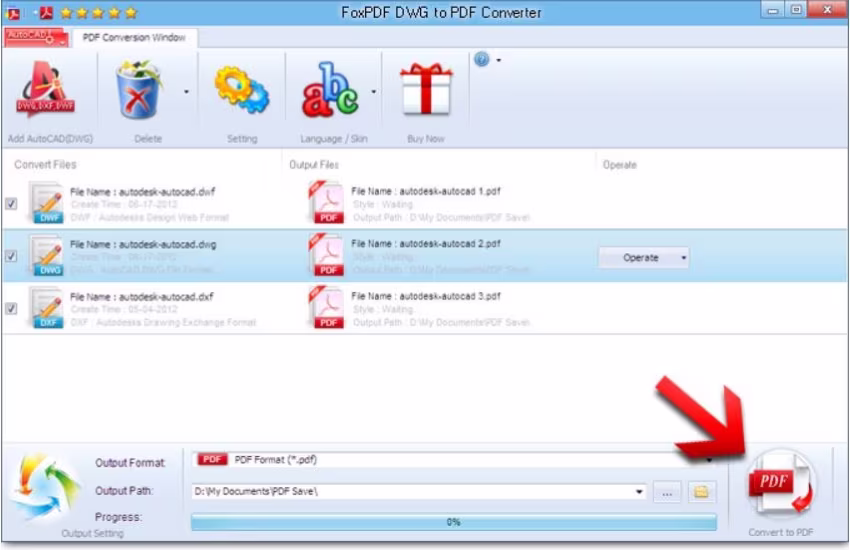Image resolution: width=850 pixels, height=550 pixels.
Task: Uncheck the autodesk-autocad.dwf checkbox
Action: coord(11,204)
